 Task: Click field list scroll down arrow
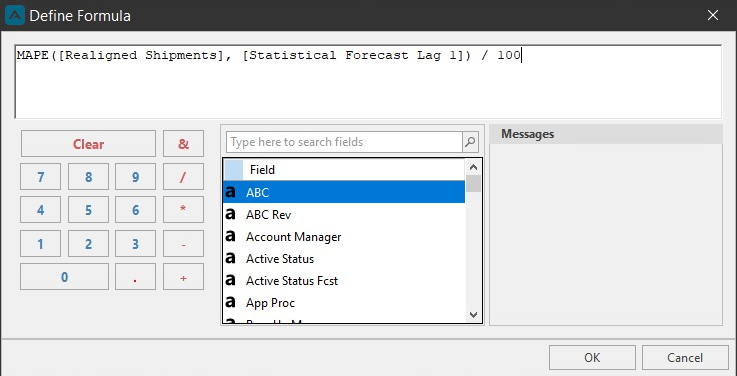click(473, 315)
